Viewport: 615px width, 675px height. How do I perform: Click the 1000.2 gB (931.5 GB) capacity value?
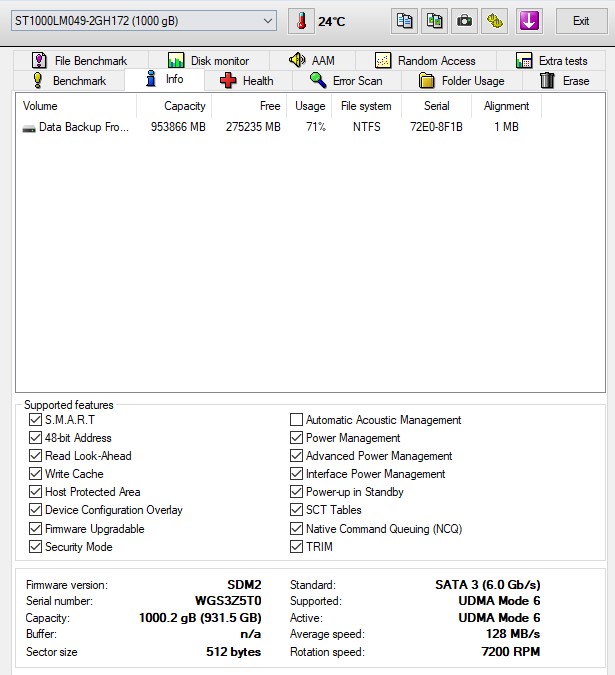(x=200, y=618)
